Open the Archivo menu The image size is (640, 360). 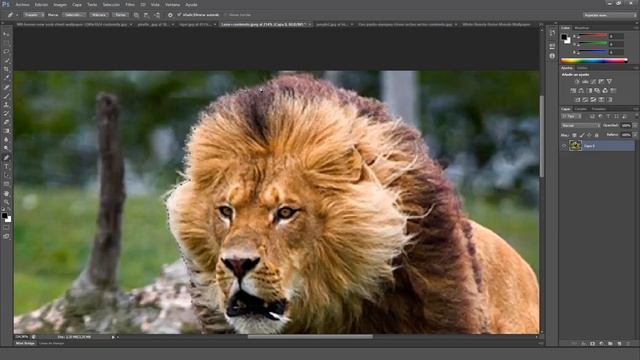pyautogui.click(x=23, y=4)
